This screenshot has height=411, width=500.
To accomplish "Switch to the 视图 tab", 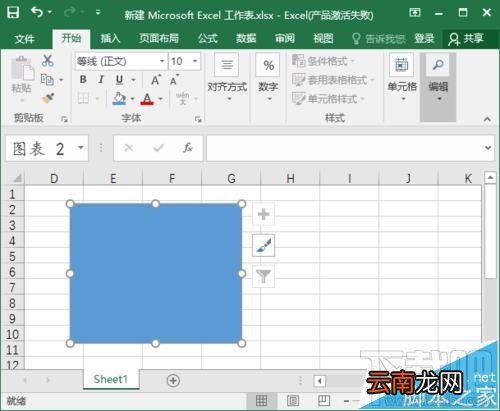I will (323, 38).
